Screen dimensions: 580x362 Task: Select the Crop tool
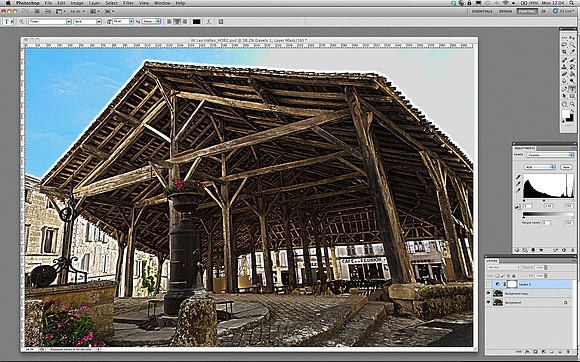(x=564, y=51)
